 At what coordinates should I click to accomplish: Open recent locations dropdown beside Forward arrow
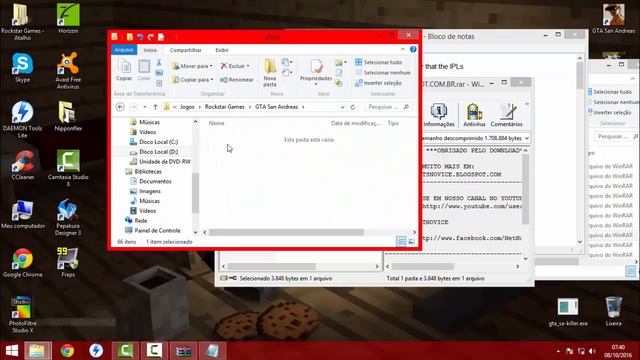tap(145, 107)
